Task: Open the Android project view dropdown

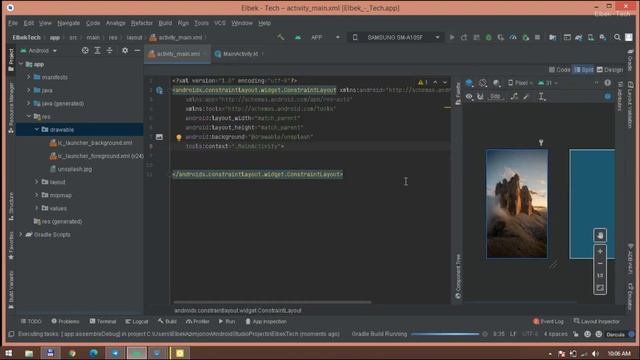Action: click(39, 51)
